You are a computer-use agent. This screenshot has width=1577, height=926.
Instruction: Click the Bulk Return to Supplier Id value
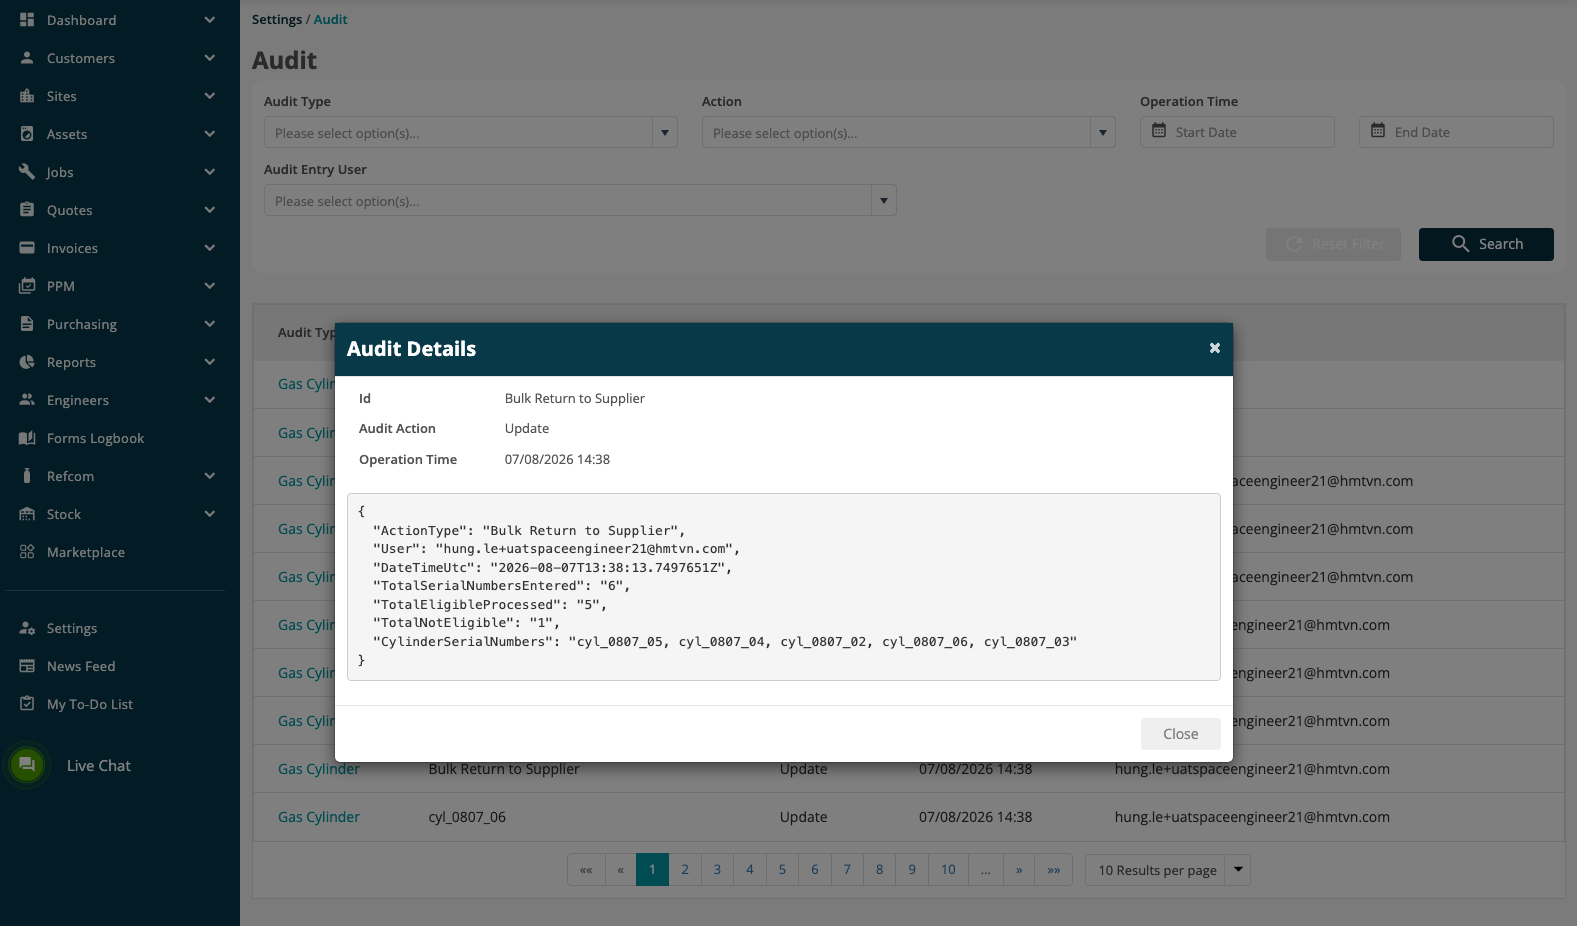pos(575,398)
